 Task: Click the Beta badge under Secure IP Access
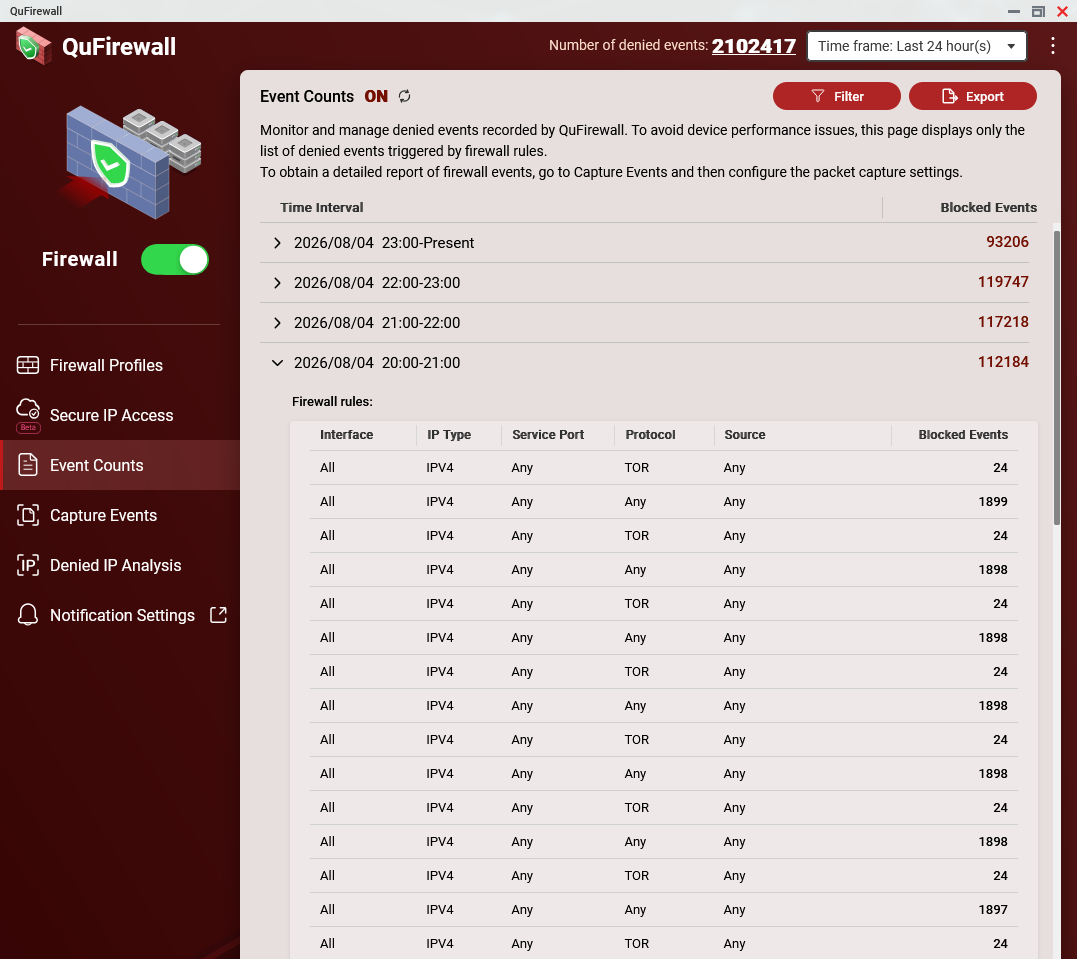(28, 428)
